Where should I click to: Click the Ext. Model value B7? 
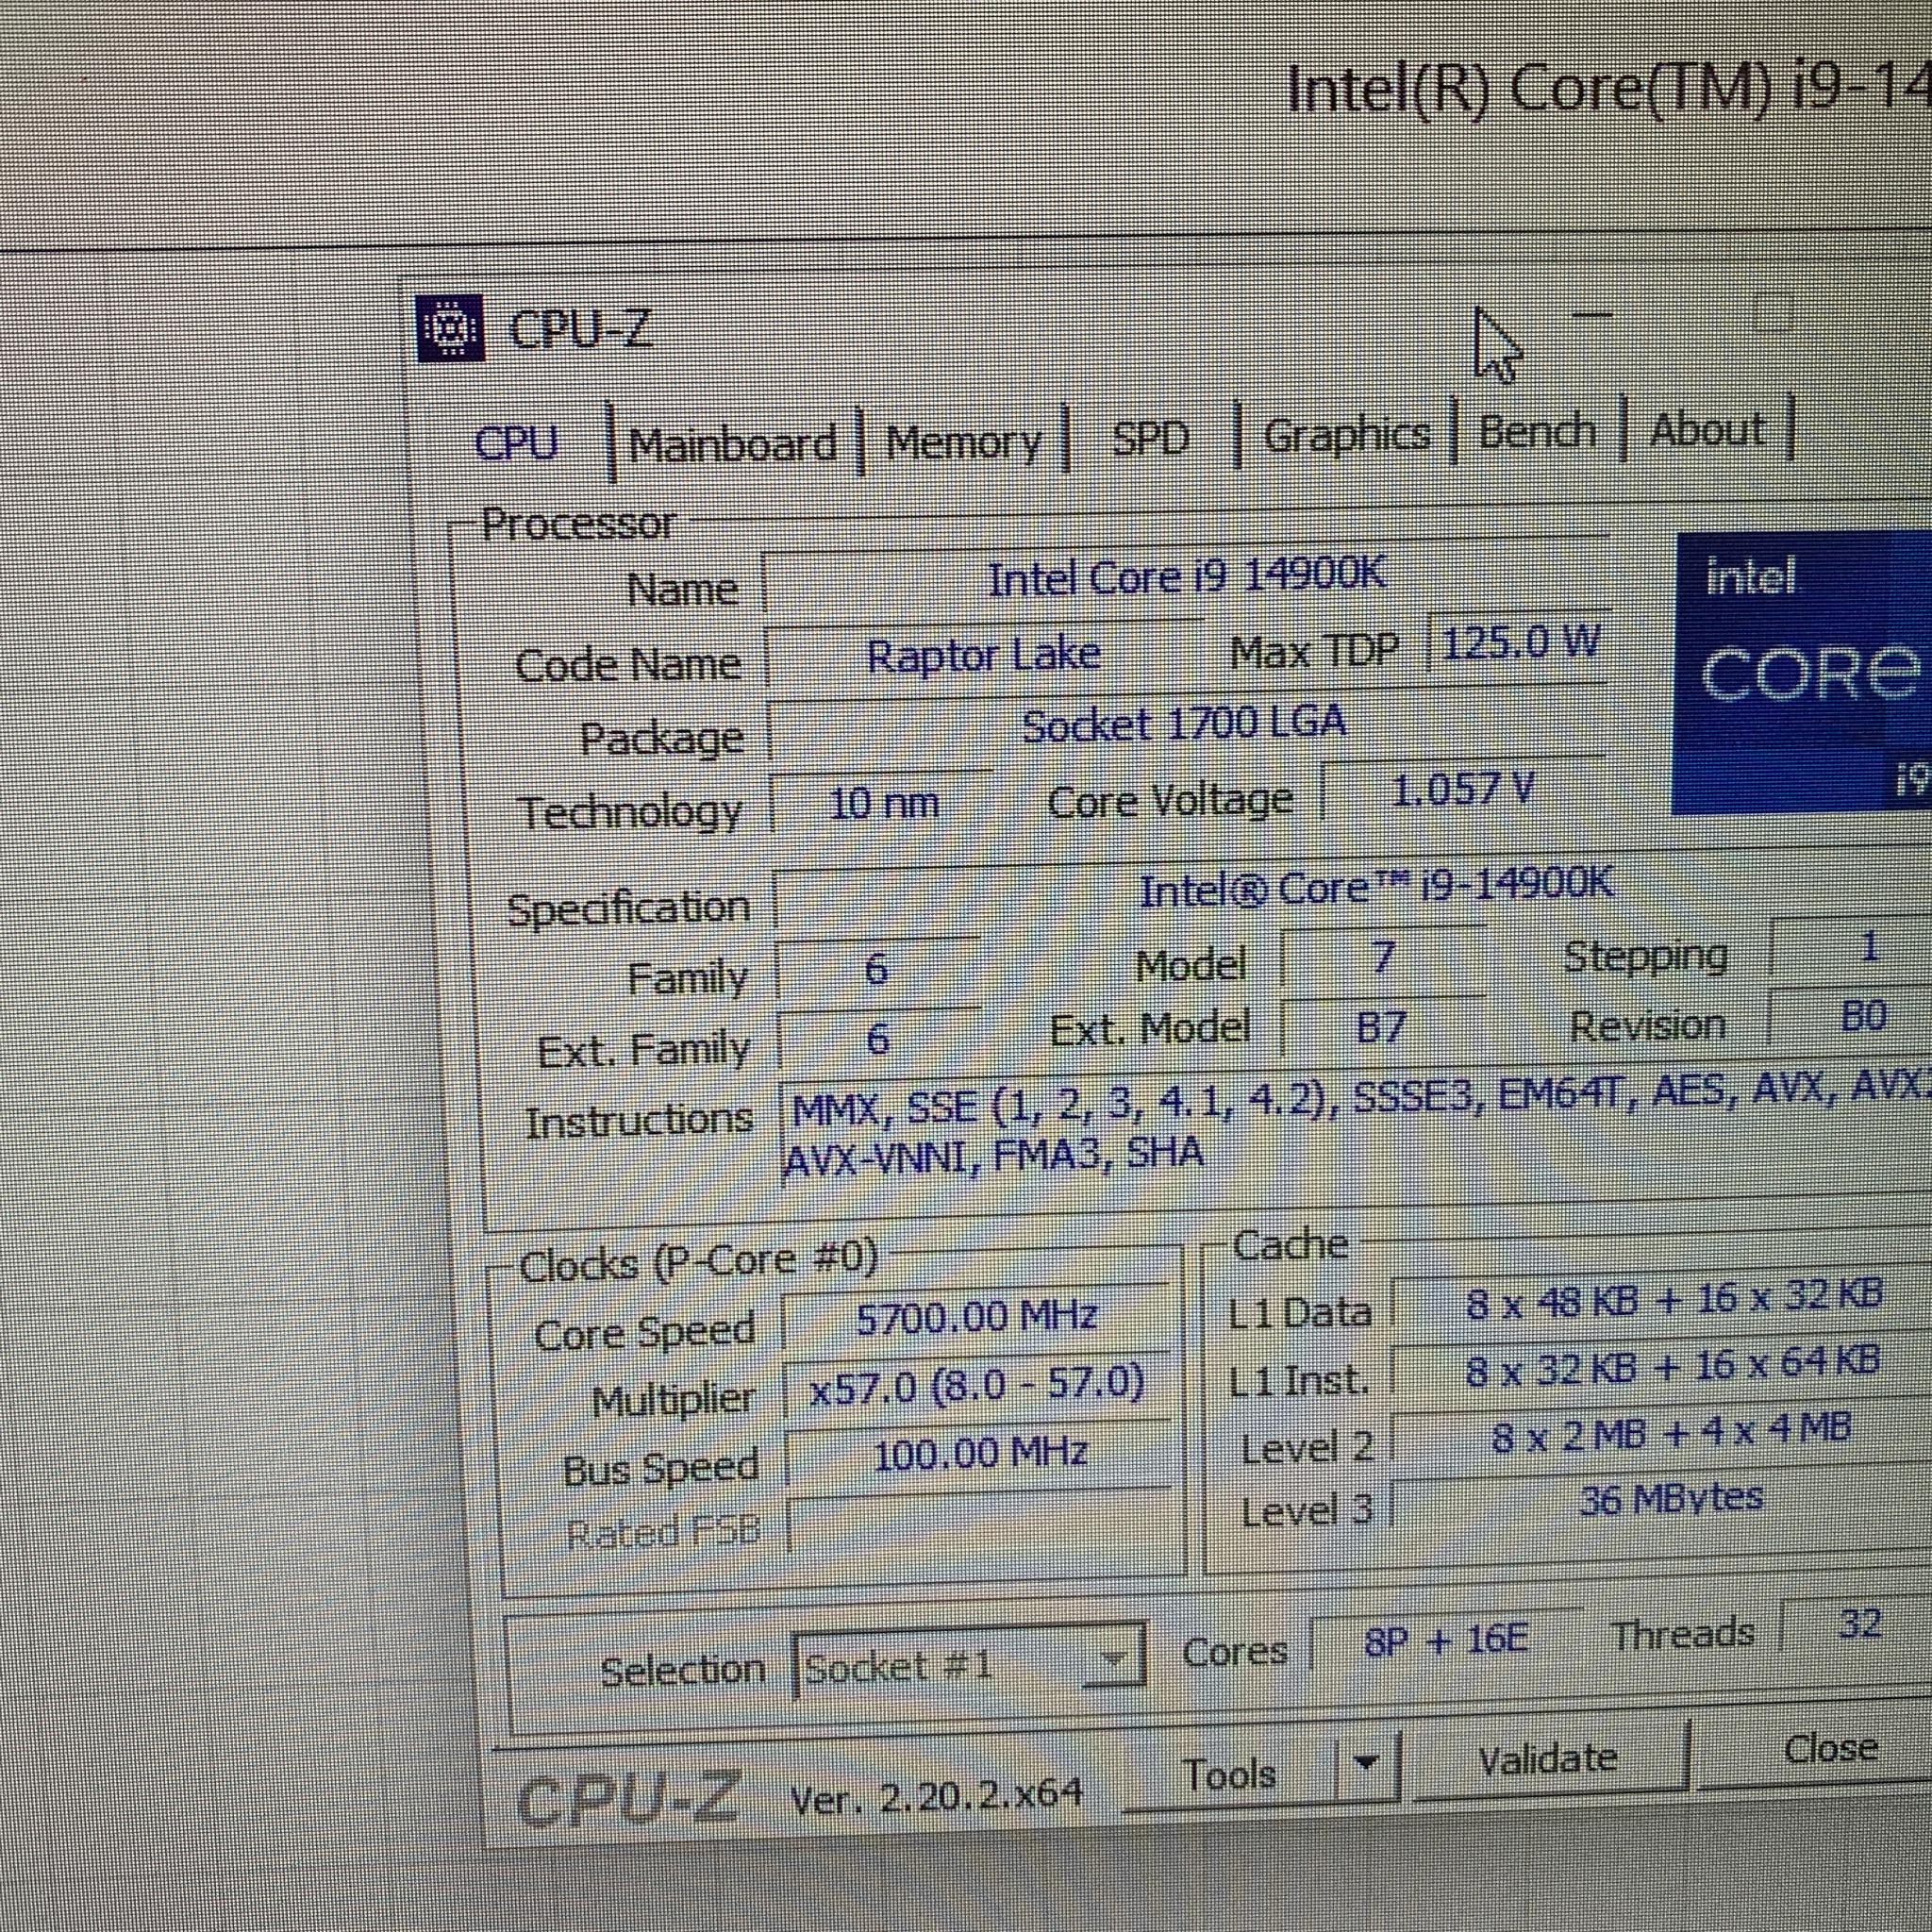click(1381, 1027)
